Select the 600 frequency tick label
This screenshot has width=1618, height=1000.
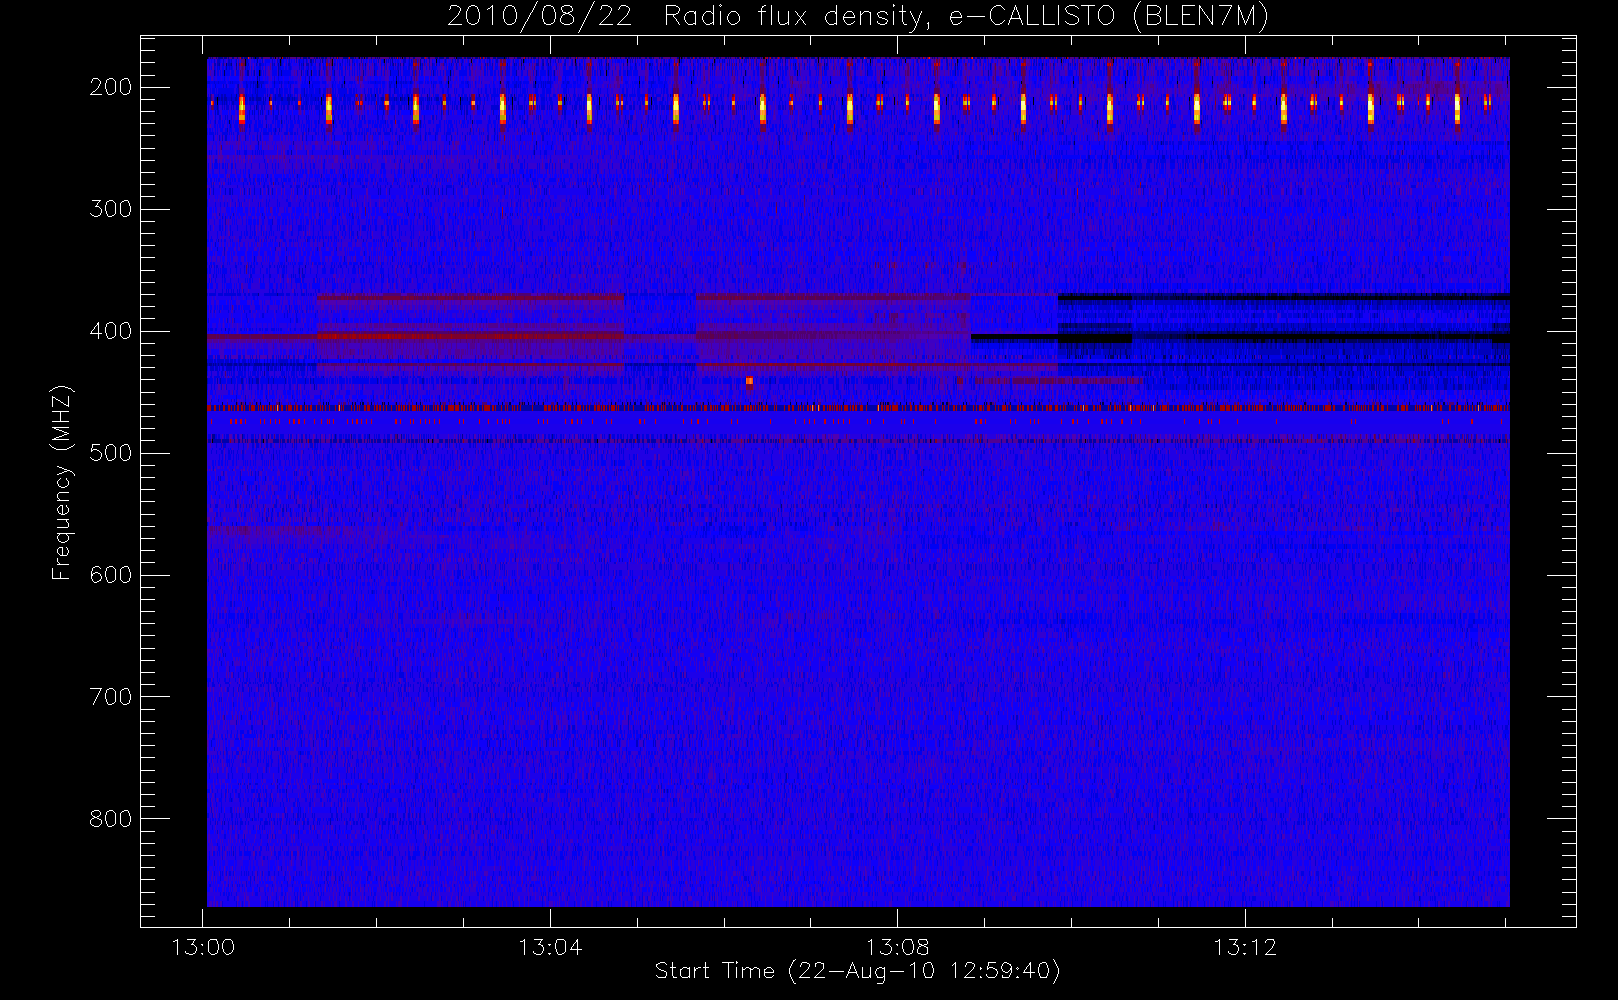tap(111, 575)
